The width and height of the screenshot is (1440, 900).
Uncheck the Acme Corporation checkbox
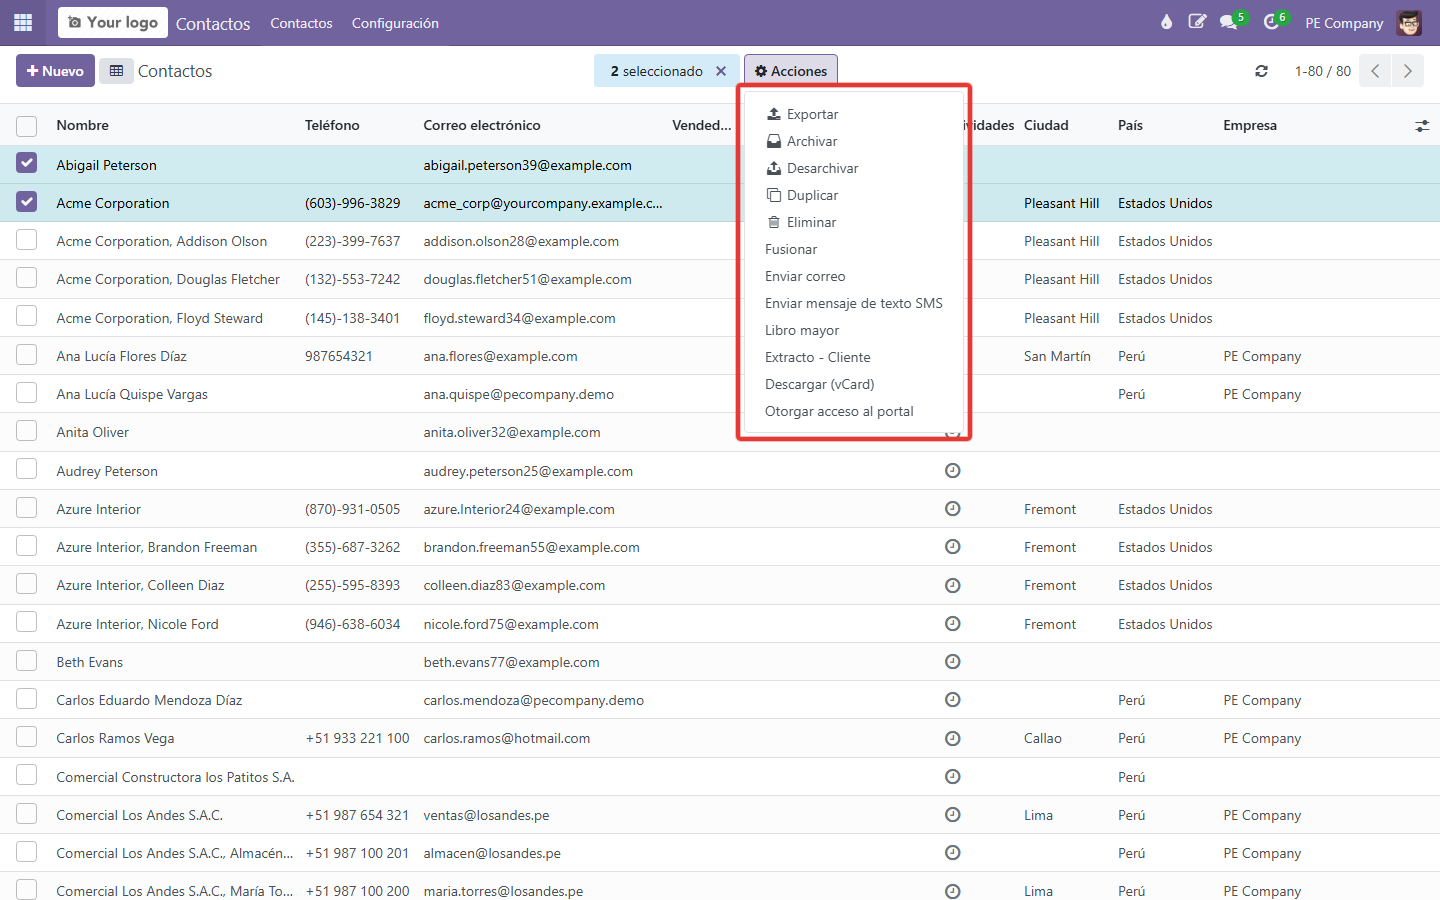point(27,202)
